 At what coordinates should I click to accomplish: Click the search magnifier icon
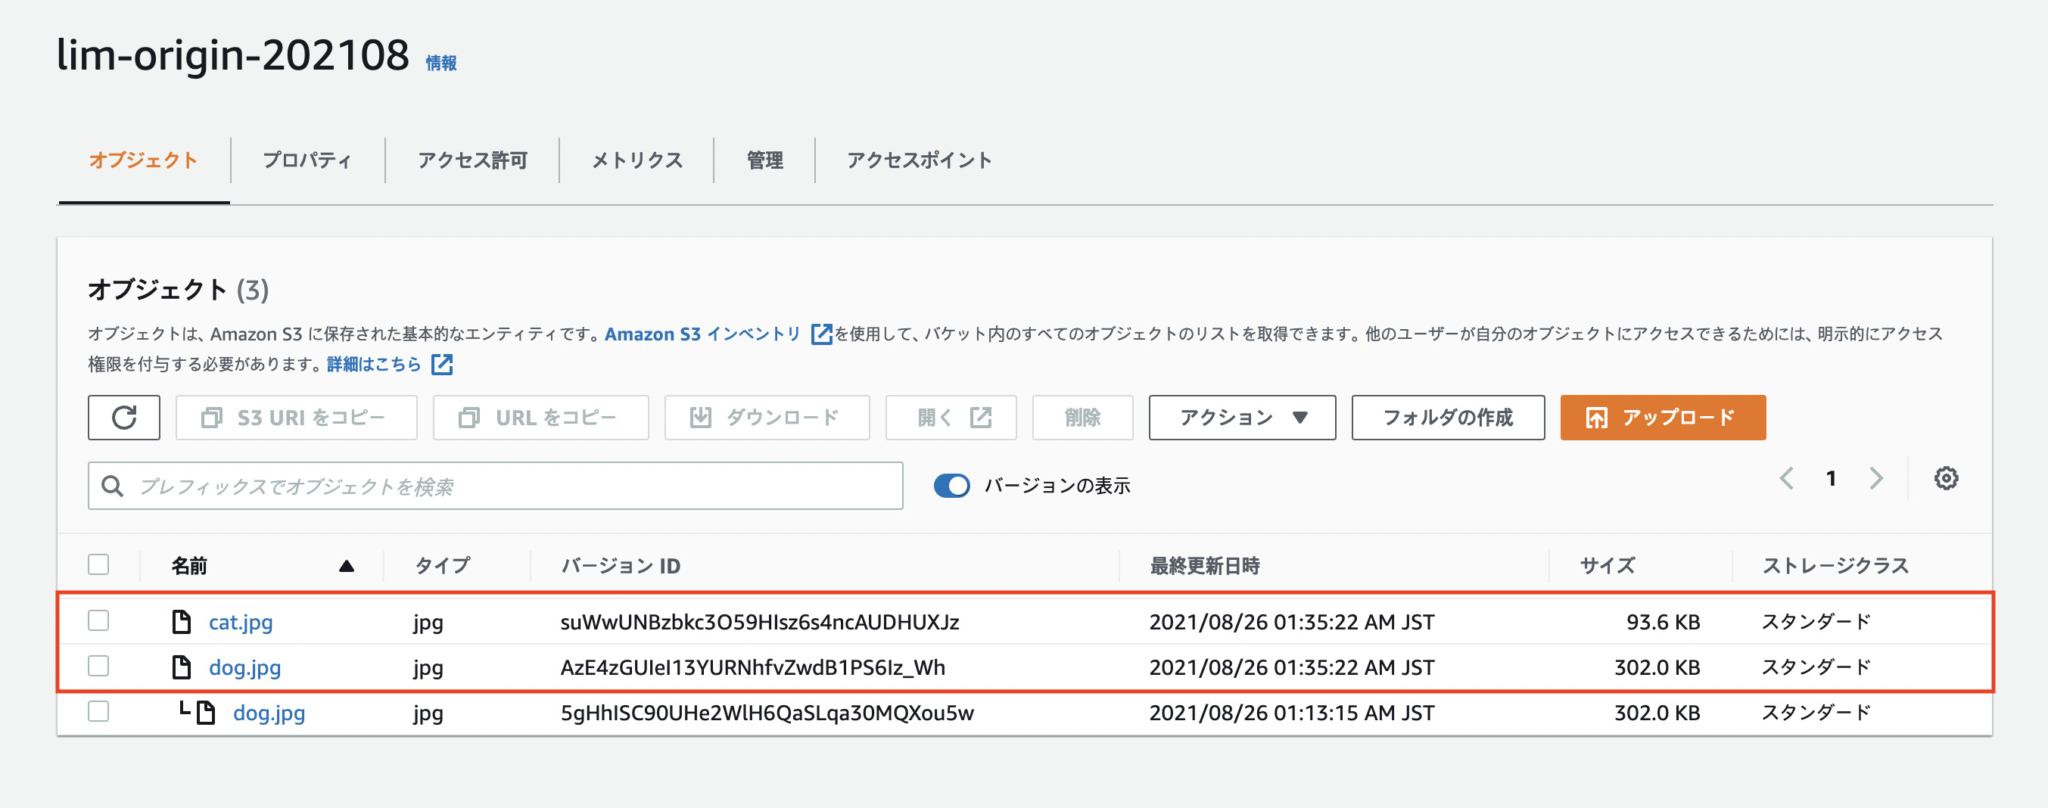(113, 486)
